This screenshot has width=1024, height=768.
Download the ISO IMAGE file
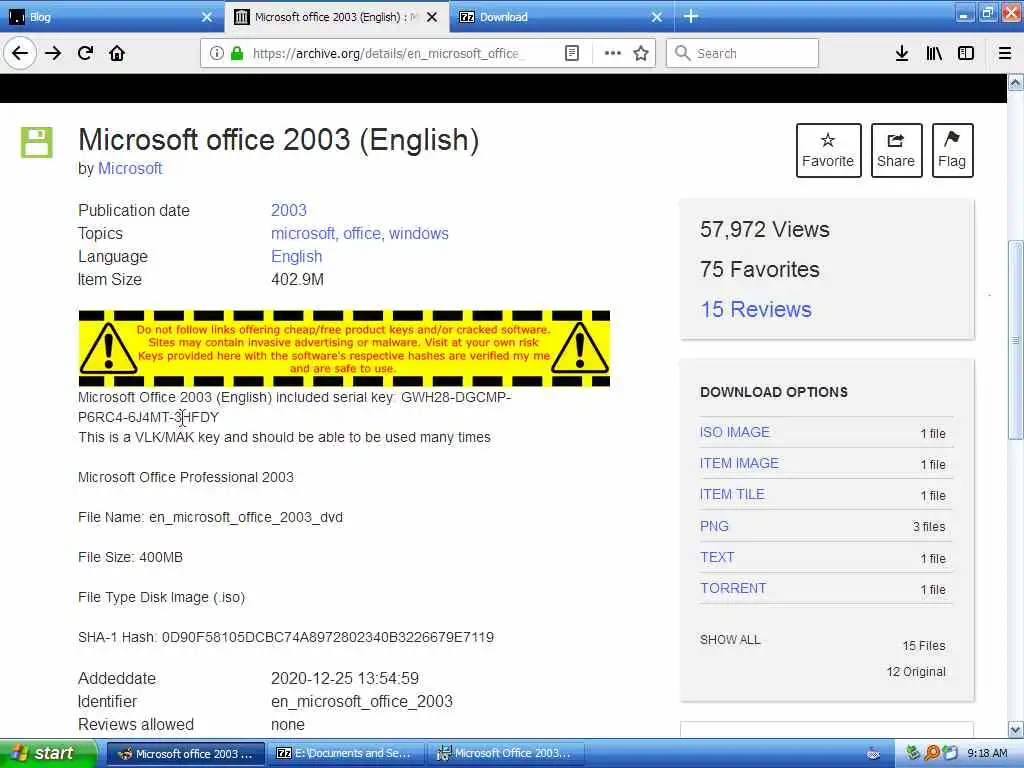735,432
